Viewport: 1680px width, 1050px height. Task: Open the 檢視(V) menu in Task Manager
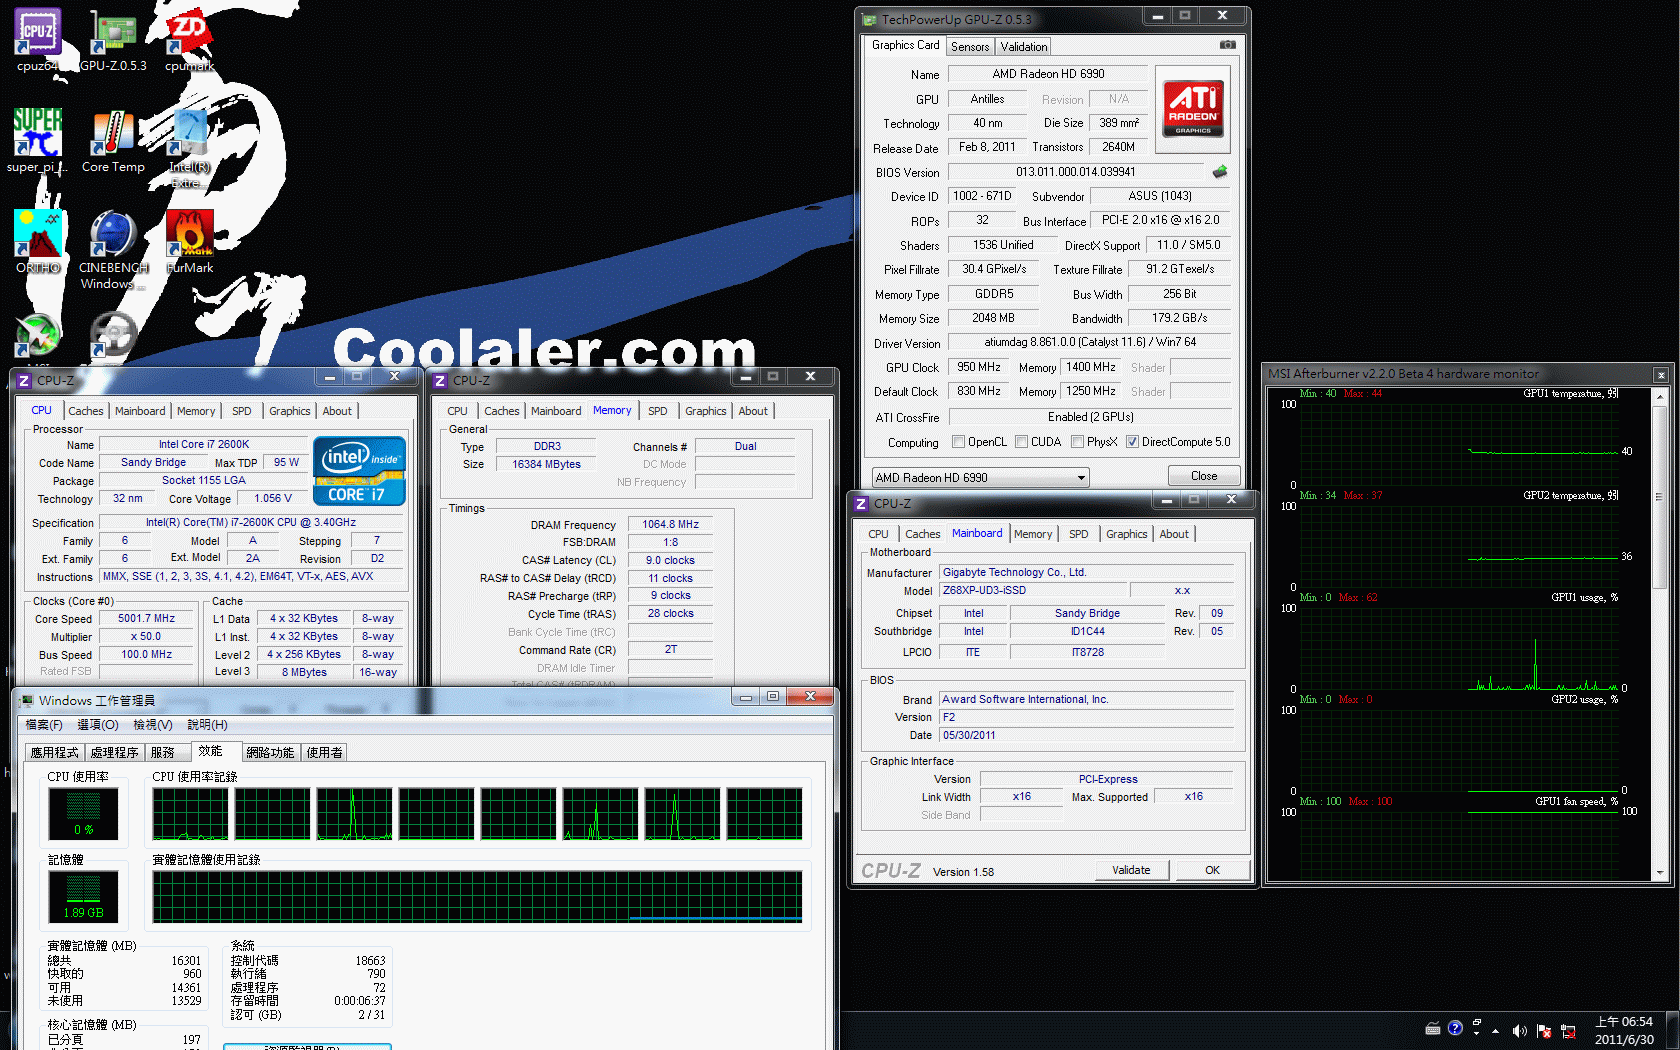click(x=153, y=725)
